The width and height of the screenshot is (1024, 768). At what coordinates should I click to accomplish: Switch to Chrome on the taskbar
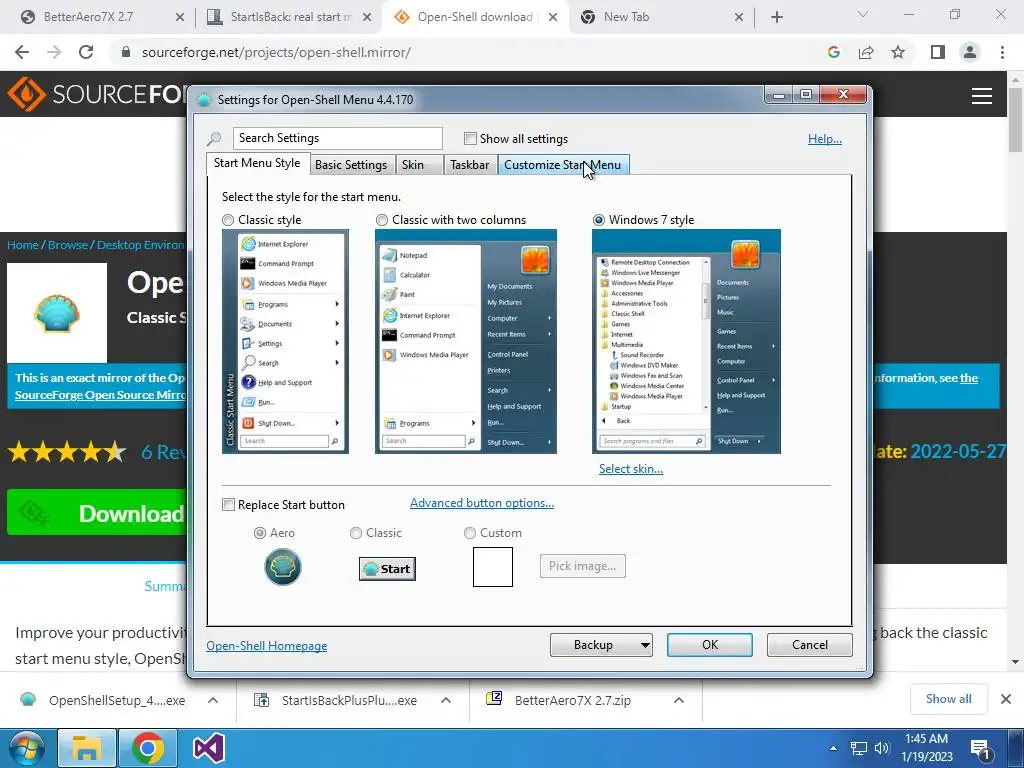pos(148,748)
